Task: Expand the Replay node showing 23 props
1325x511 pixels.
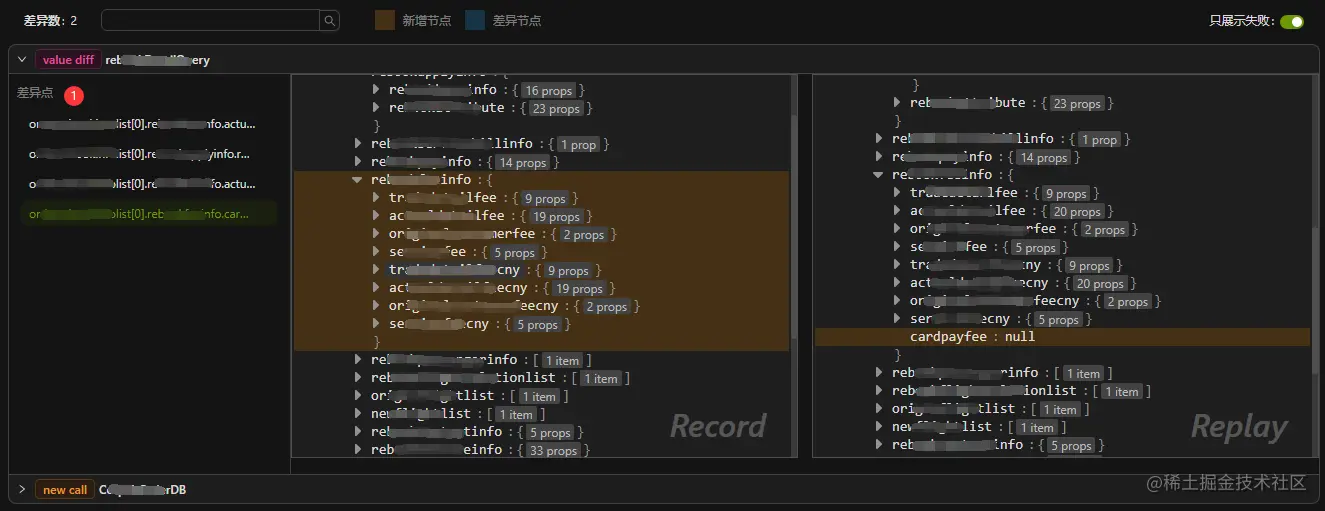Action: (x=897, y=103)
